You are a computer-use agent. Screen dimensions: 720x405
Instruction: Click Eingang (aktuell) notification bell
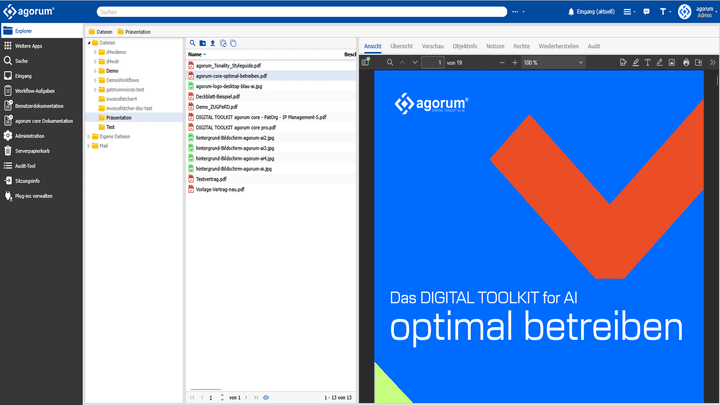point(591,11)
